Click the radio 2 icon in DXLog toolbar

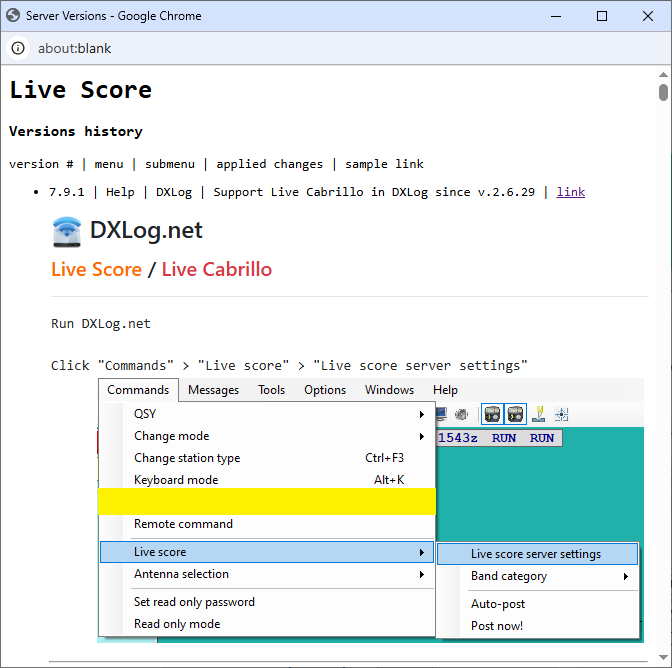[515, 414]
